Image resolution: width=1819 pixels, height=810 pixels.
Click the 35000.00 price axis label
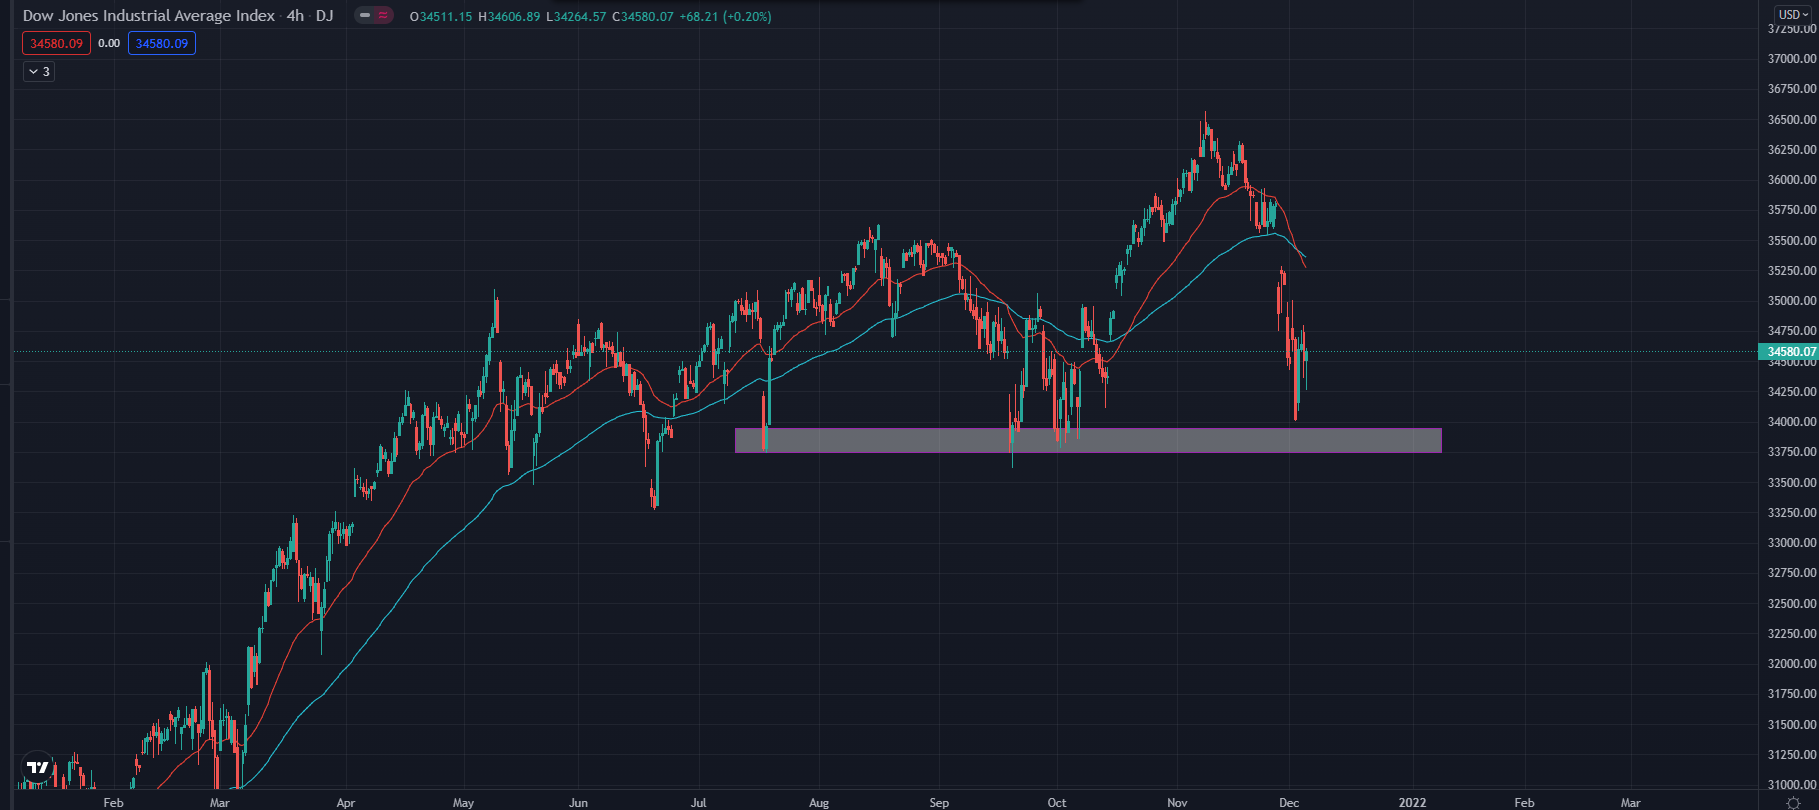(1792, 301)
